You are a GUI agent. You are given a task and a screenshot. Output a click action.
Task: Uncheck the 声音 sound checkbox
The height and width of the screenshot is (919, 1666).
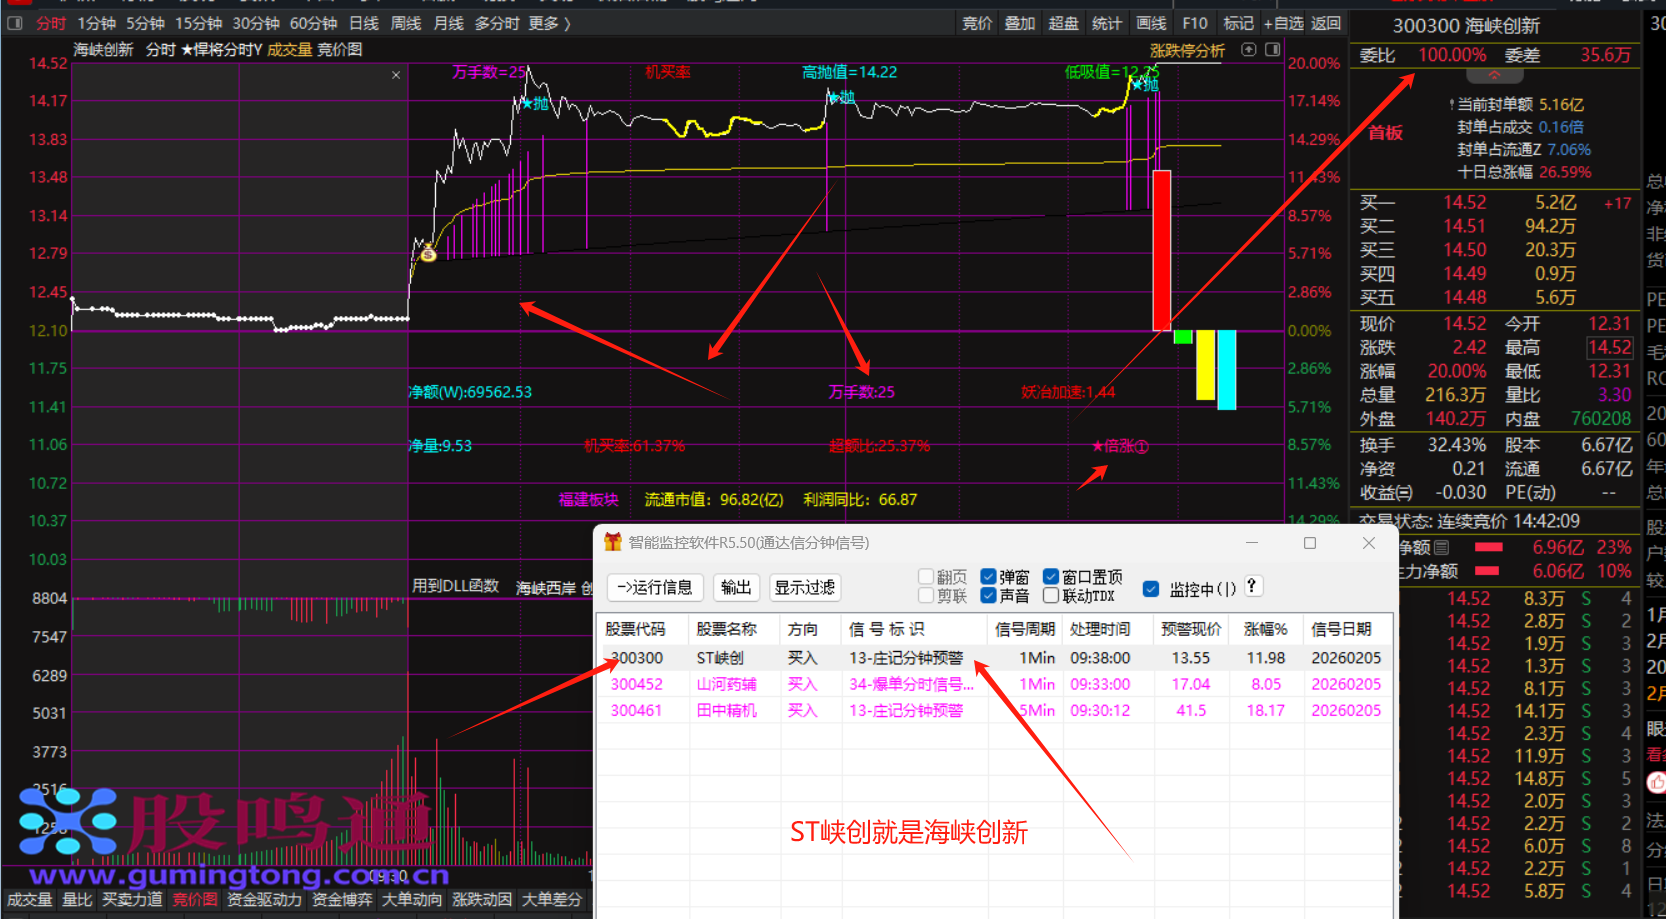click(988, 596)
